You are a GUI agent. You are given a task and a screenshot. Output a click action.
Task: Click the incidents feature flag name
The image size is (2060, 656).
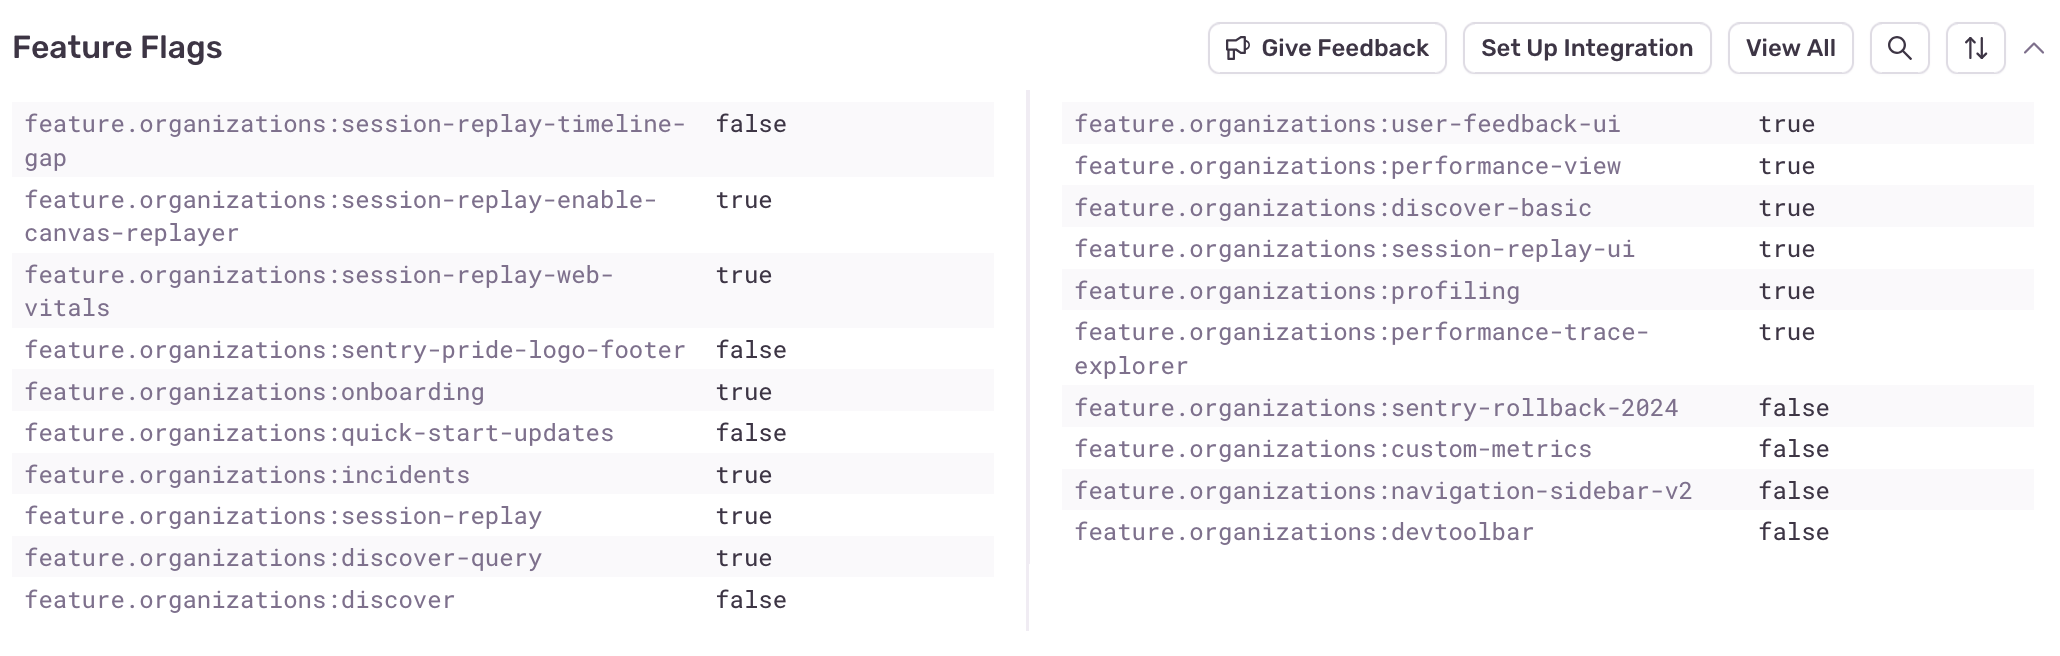247,475
